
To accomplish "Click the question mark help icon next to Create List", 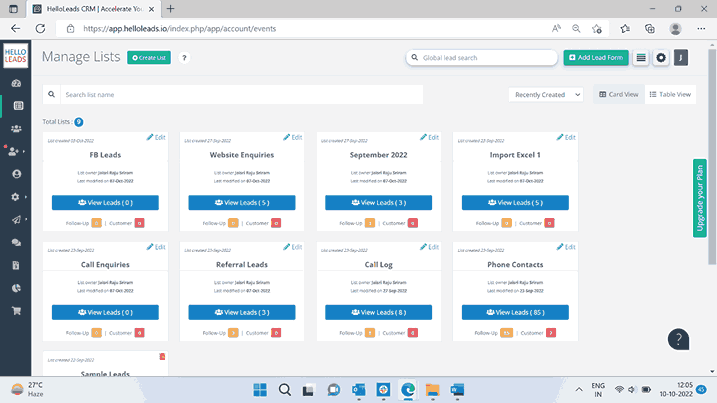I will tap(185, 58).
